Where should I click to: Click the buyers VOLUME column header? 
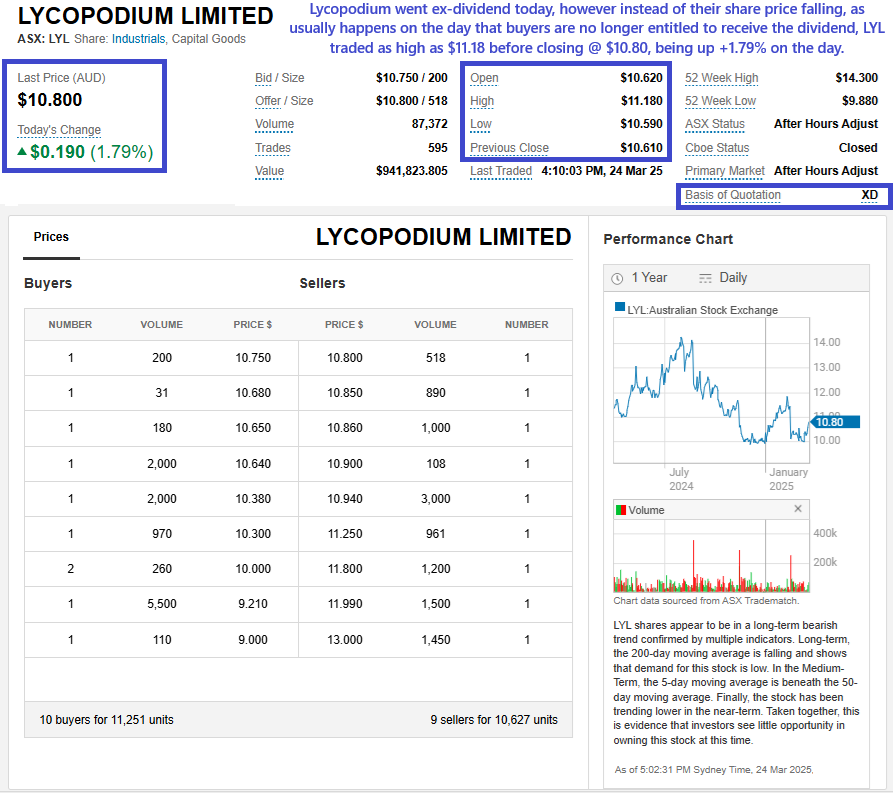click(x=162, y=325)
